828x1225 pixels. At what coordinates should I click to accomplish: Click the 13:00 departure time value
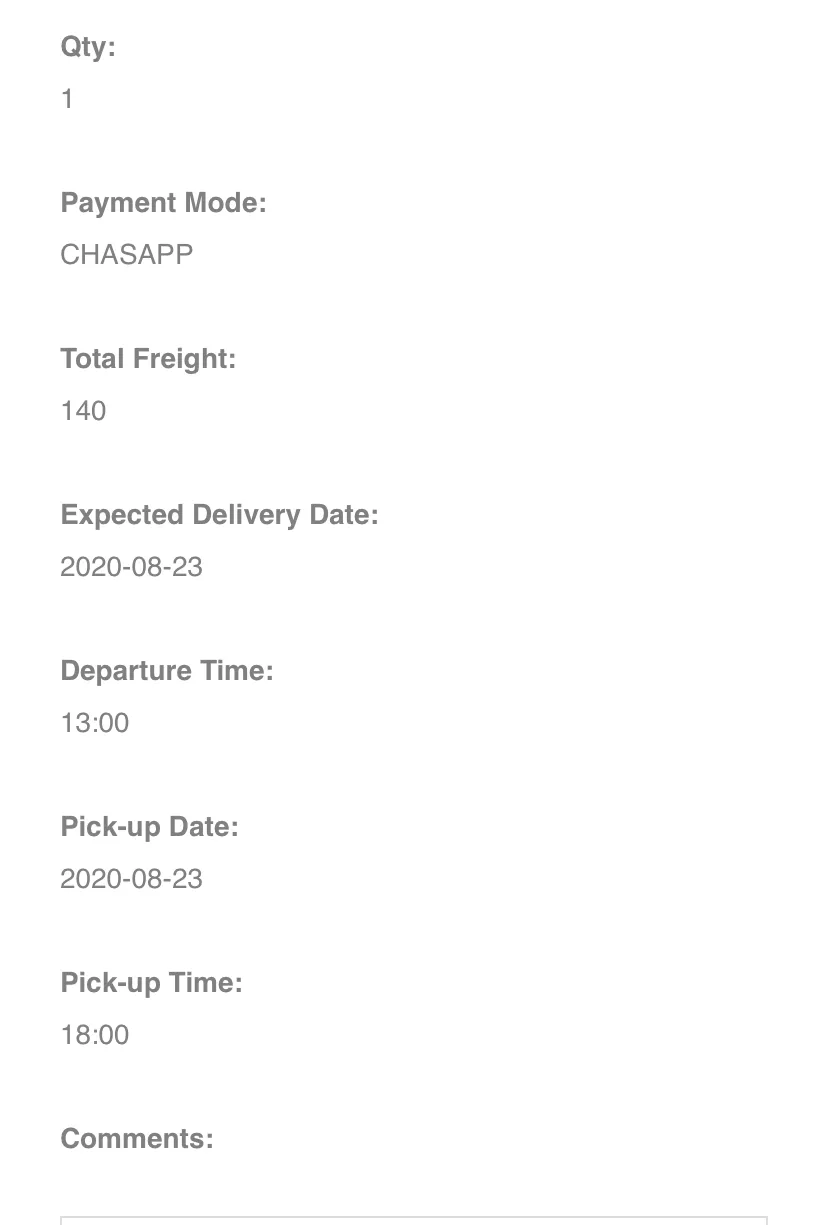click(94, 723)
